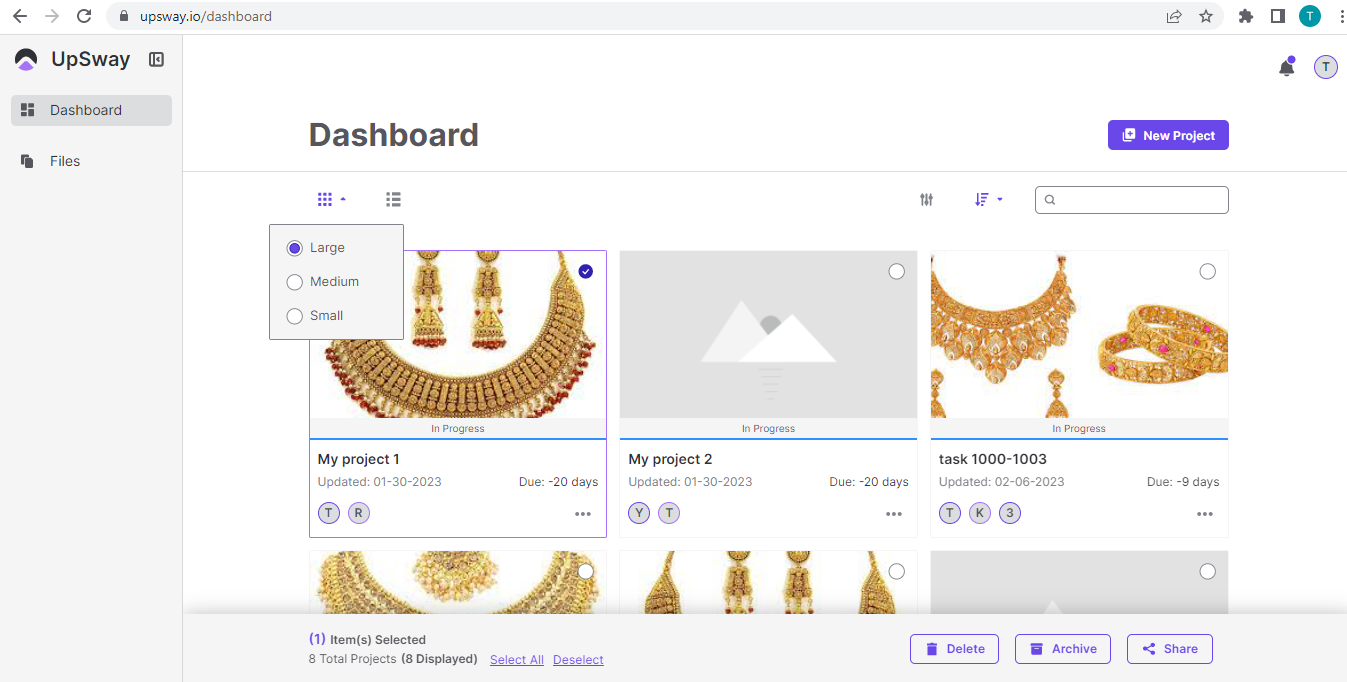Open more options for My project 2
The width and height of the screenshot is (1347, 682).
(894, 514)
